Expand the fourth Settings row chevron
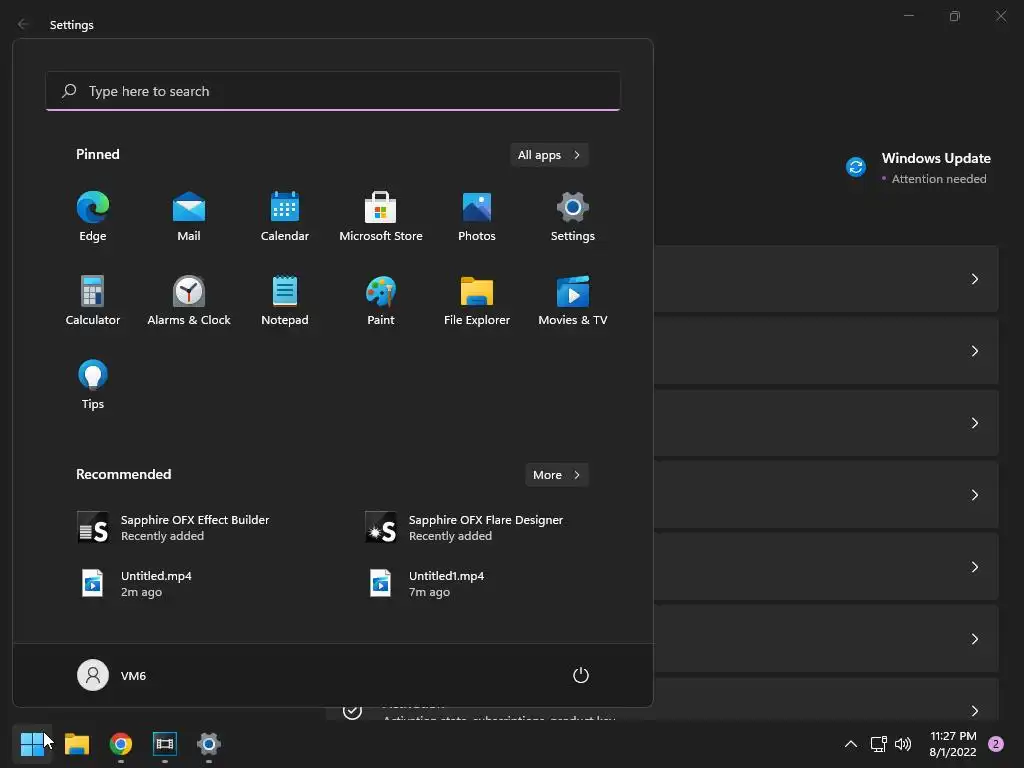The image size is (1024, 768). tap(974, 495)
